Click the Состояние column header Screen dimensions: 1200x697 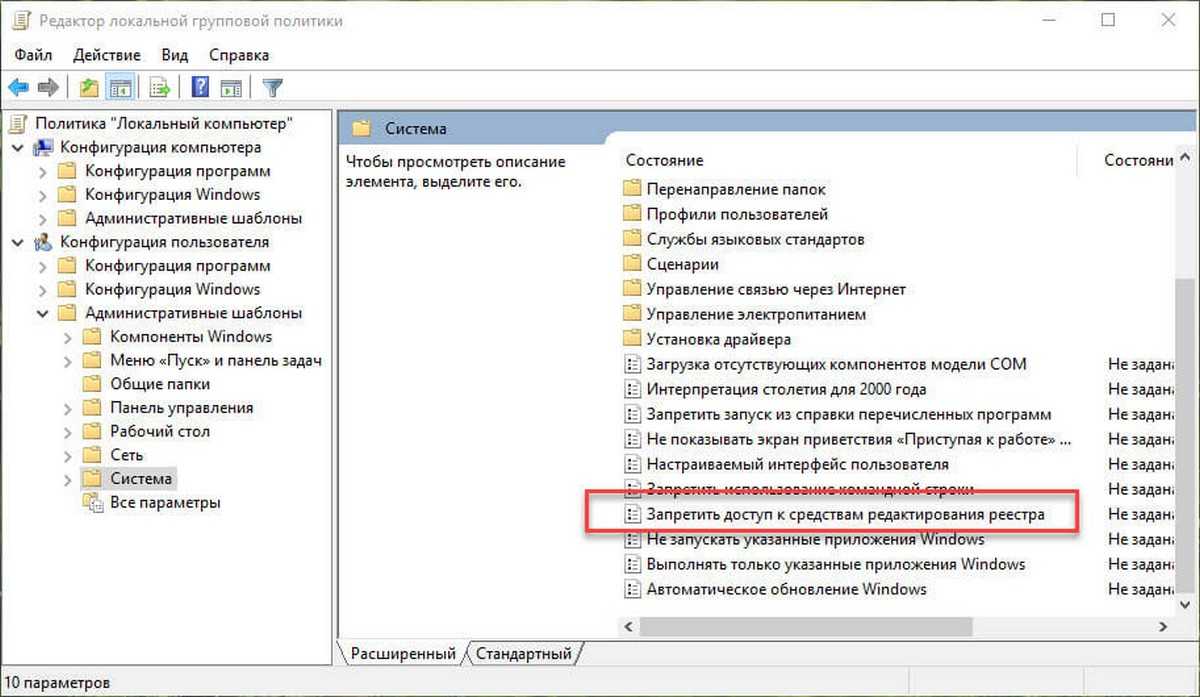[664, 160]
